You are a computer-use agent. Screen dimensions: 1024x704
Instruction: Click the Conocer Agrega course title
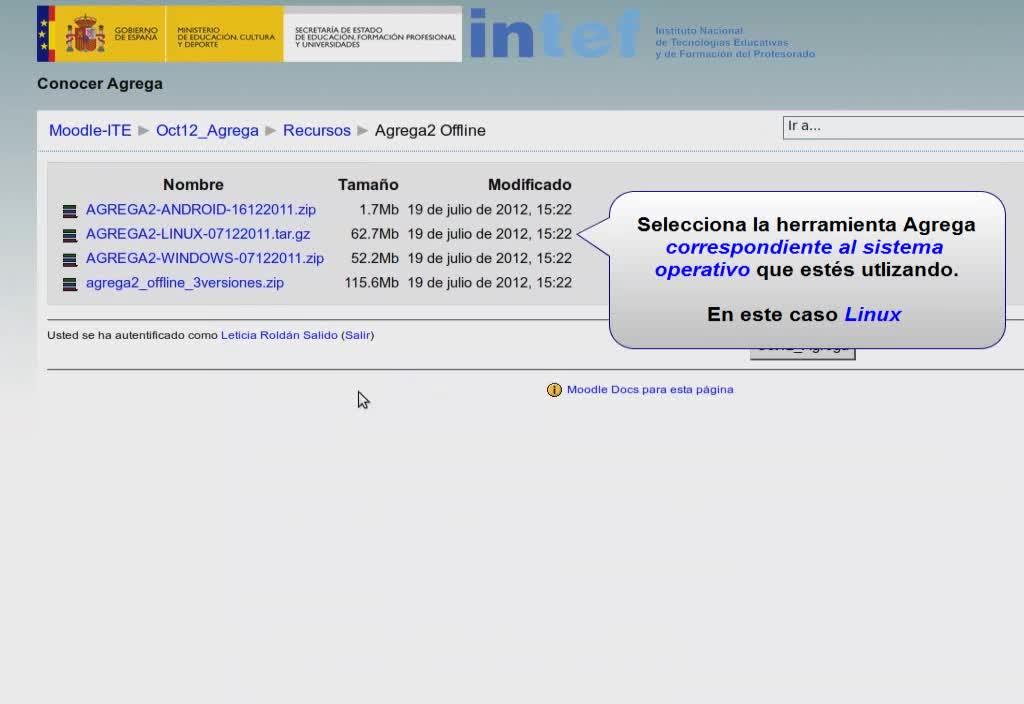tap(100, 84)
